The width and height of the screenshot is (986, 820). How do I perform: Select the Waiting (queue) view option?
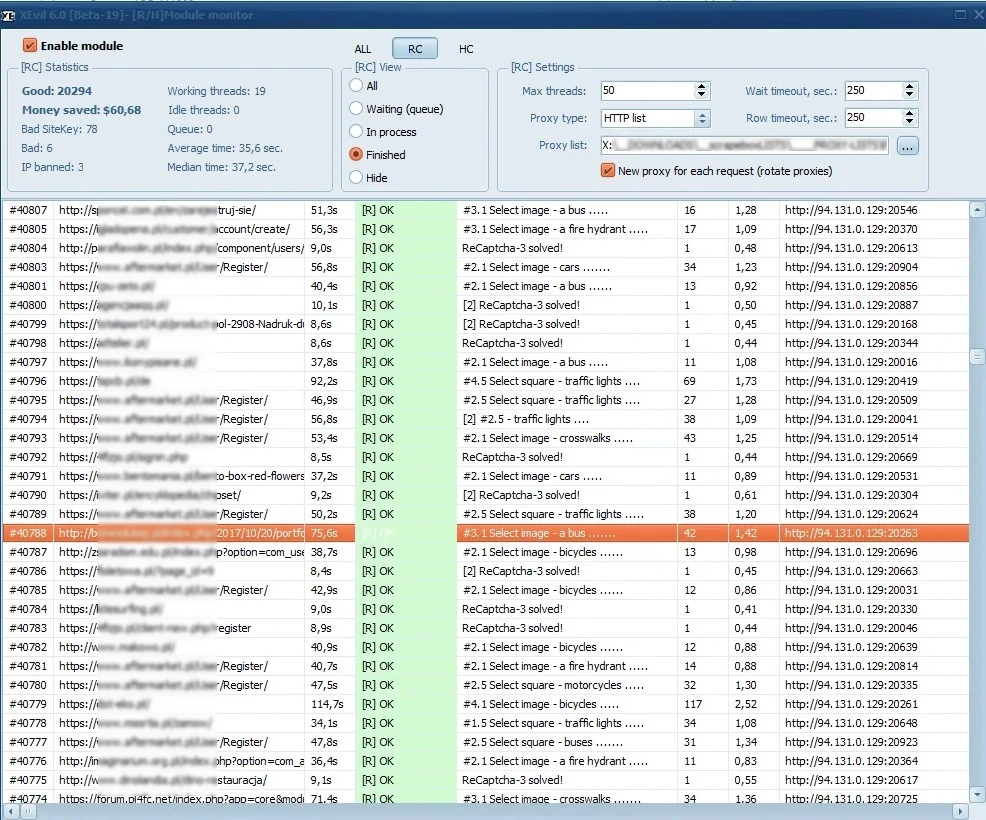356,109
